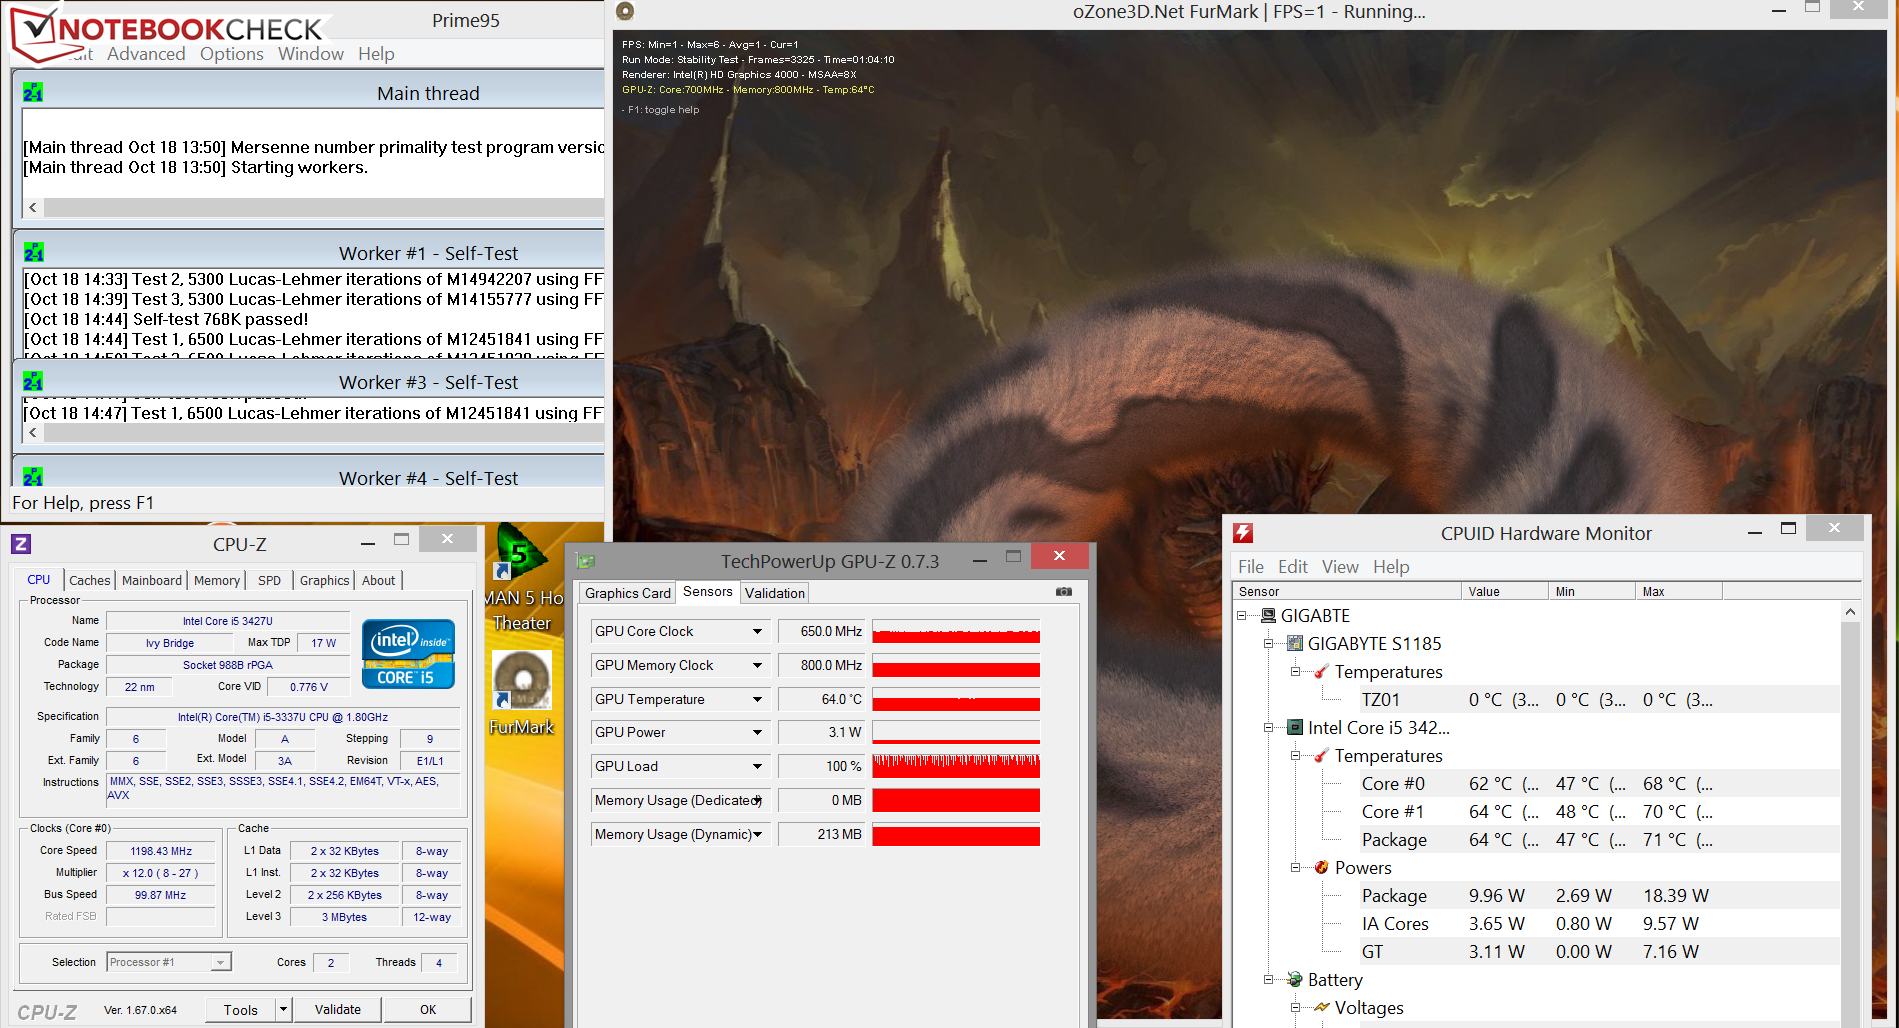1899x1028 pixels.
Task: Open the About tab in CPU-Z
Action: (x=379, y=580)
